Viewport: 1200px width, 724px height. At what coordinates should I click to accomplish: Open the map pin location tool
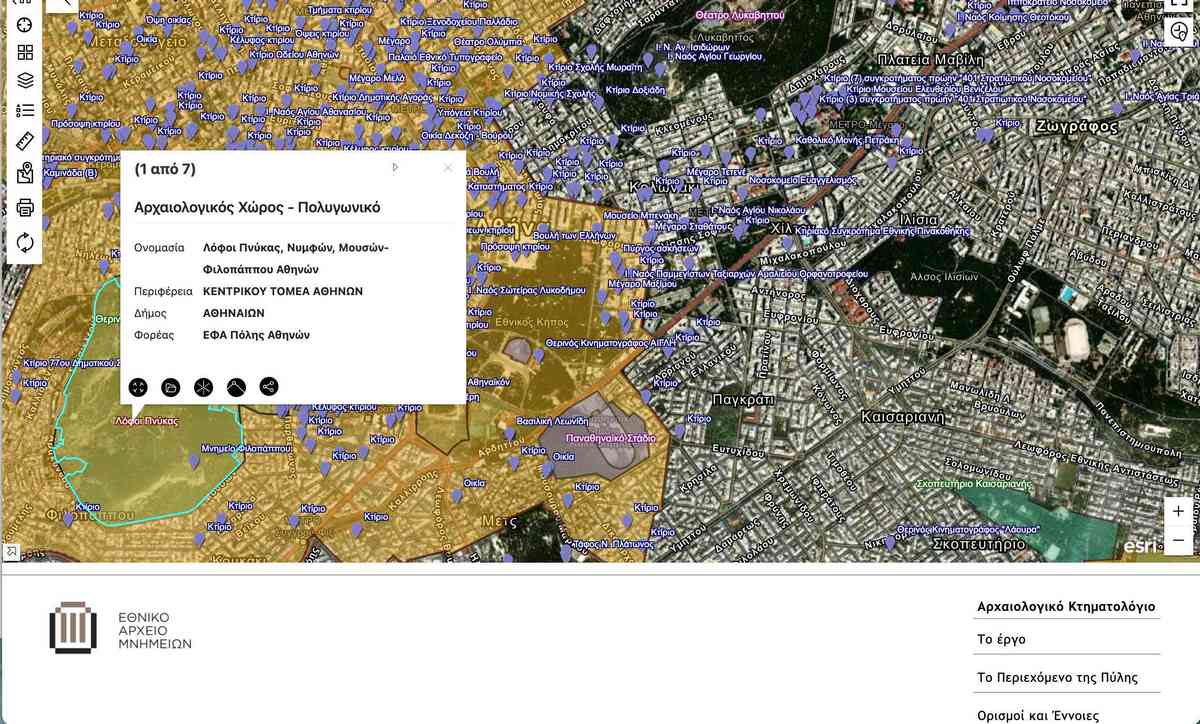25,173
